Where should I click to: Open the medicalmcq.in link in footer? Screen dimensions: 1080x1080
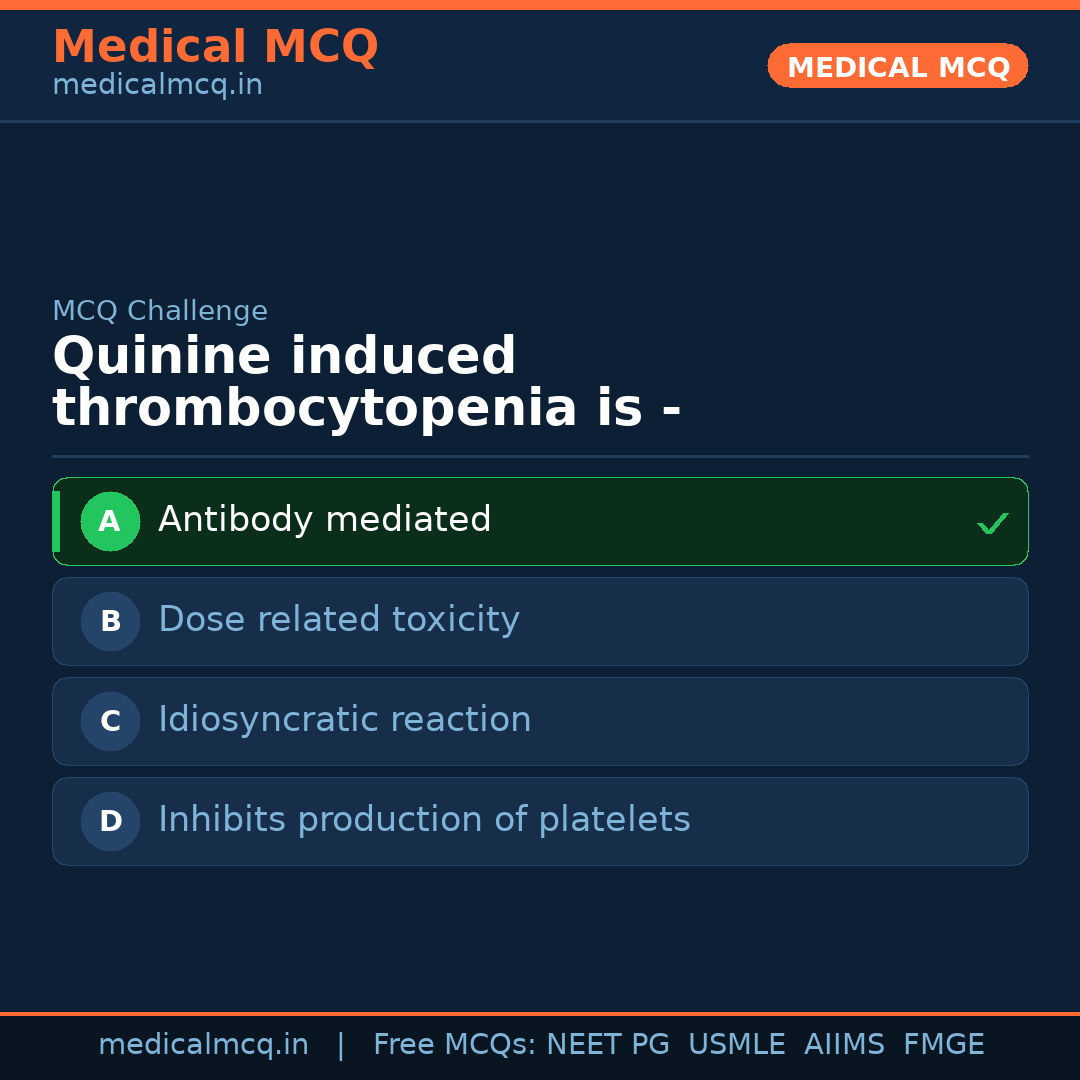pos(203,1045)
